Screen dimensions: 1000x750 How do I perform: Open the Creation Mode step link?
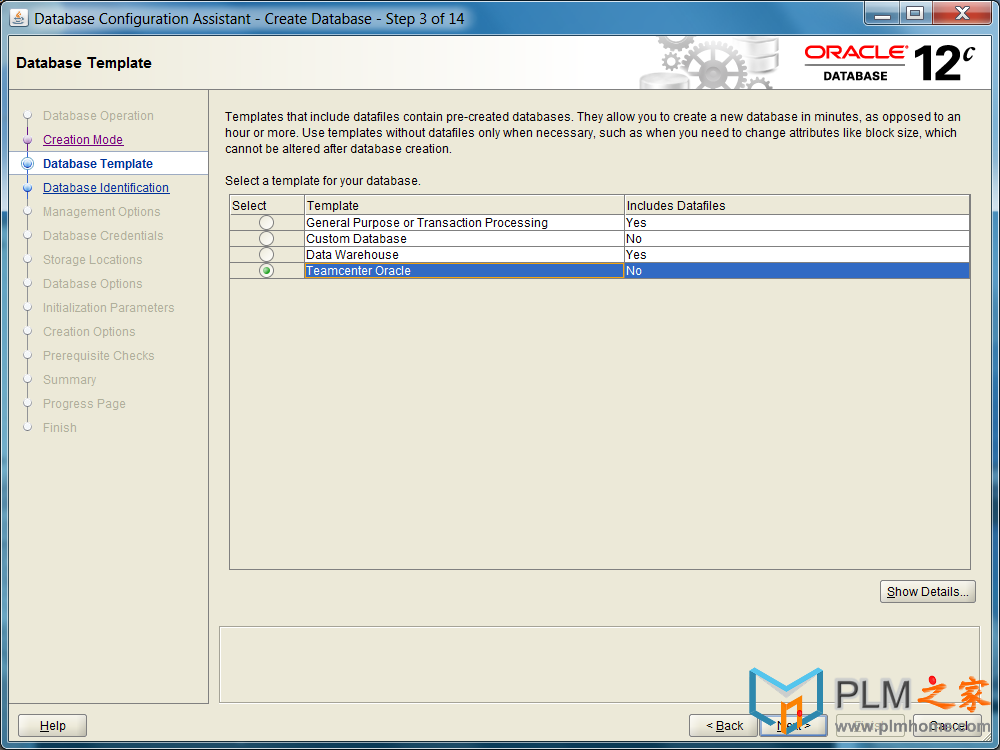[x=83, y=140]
